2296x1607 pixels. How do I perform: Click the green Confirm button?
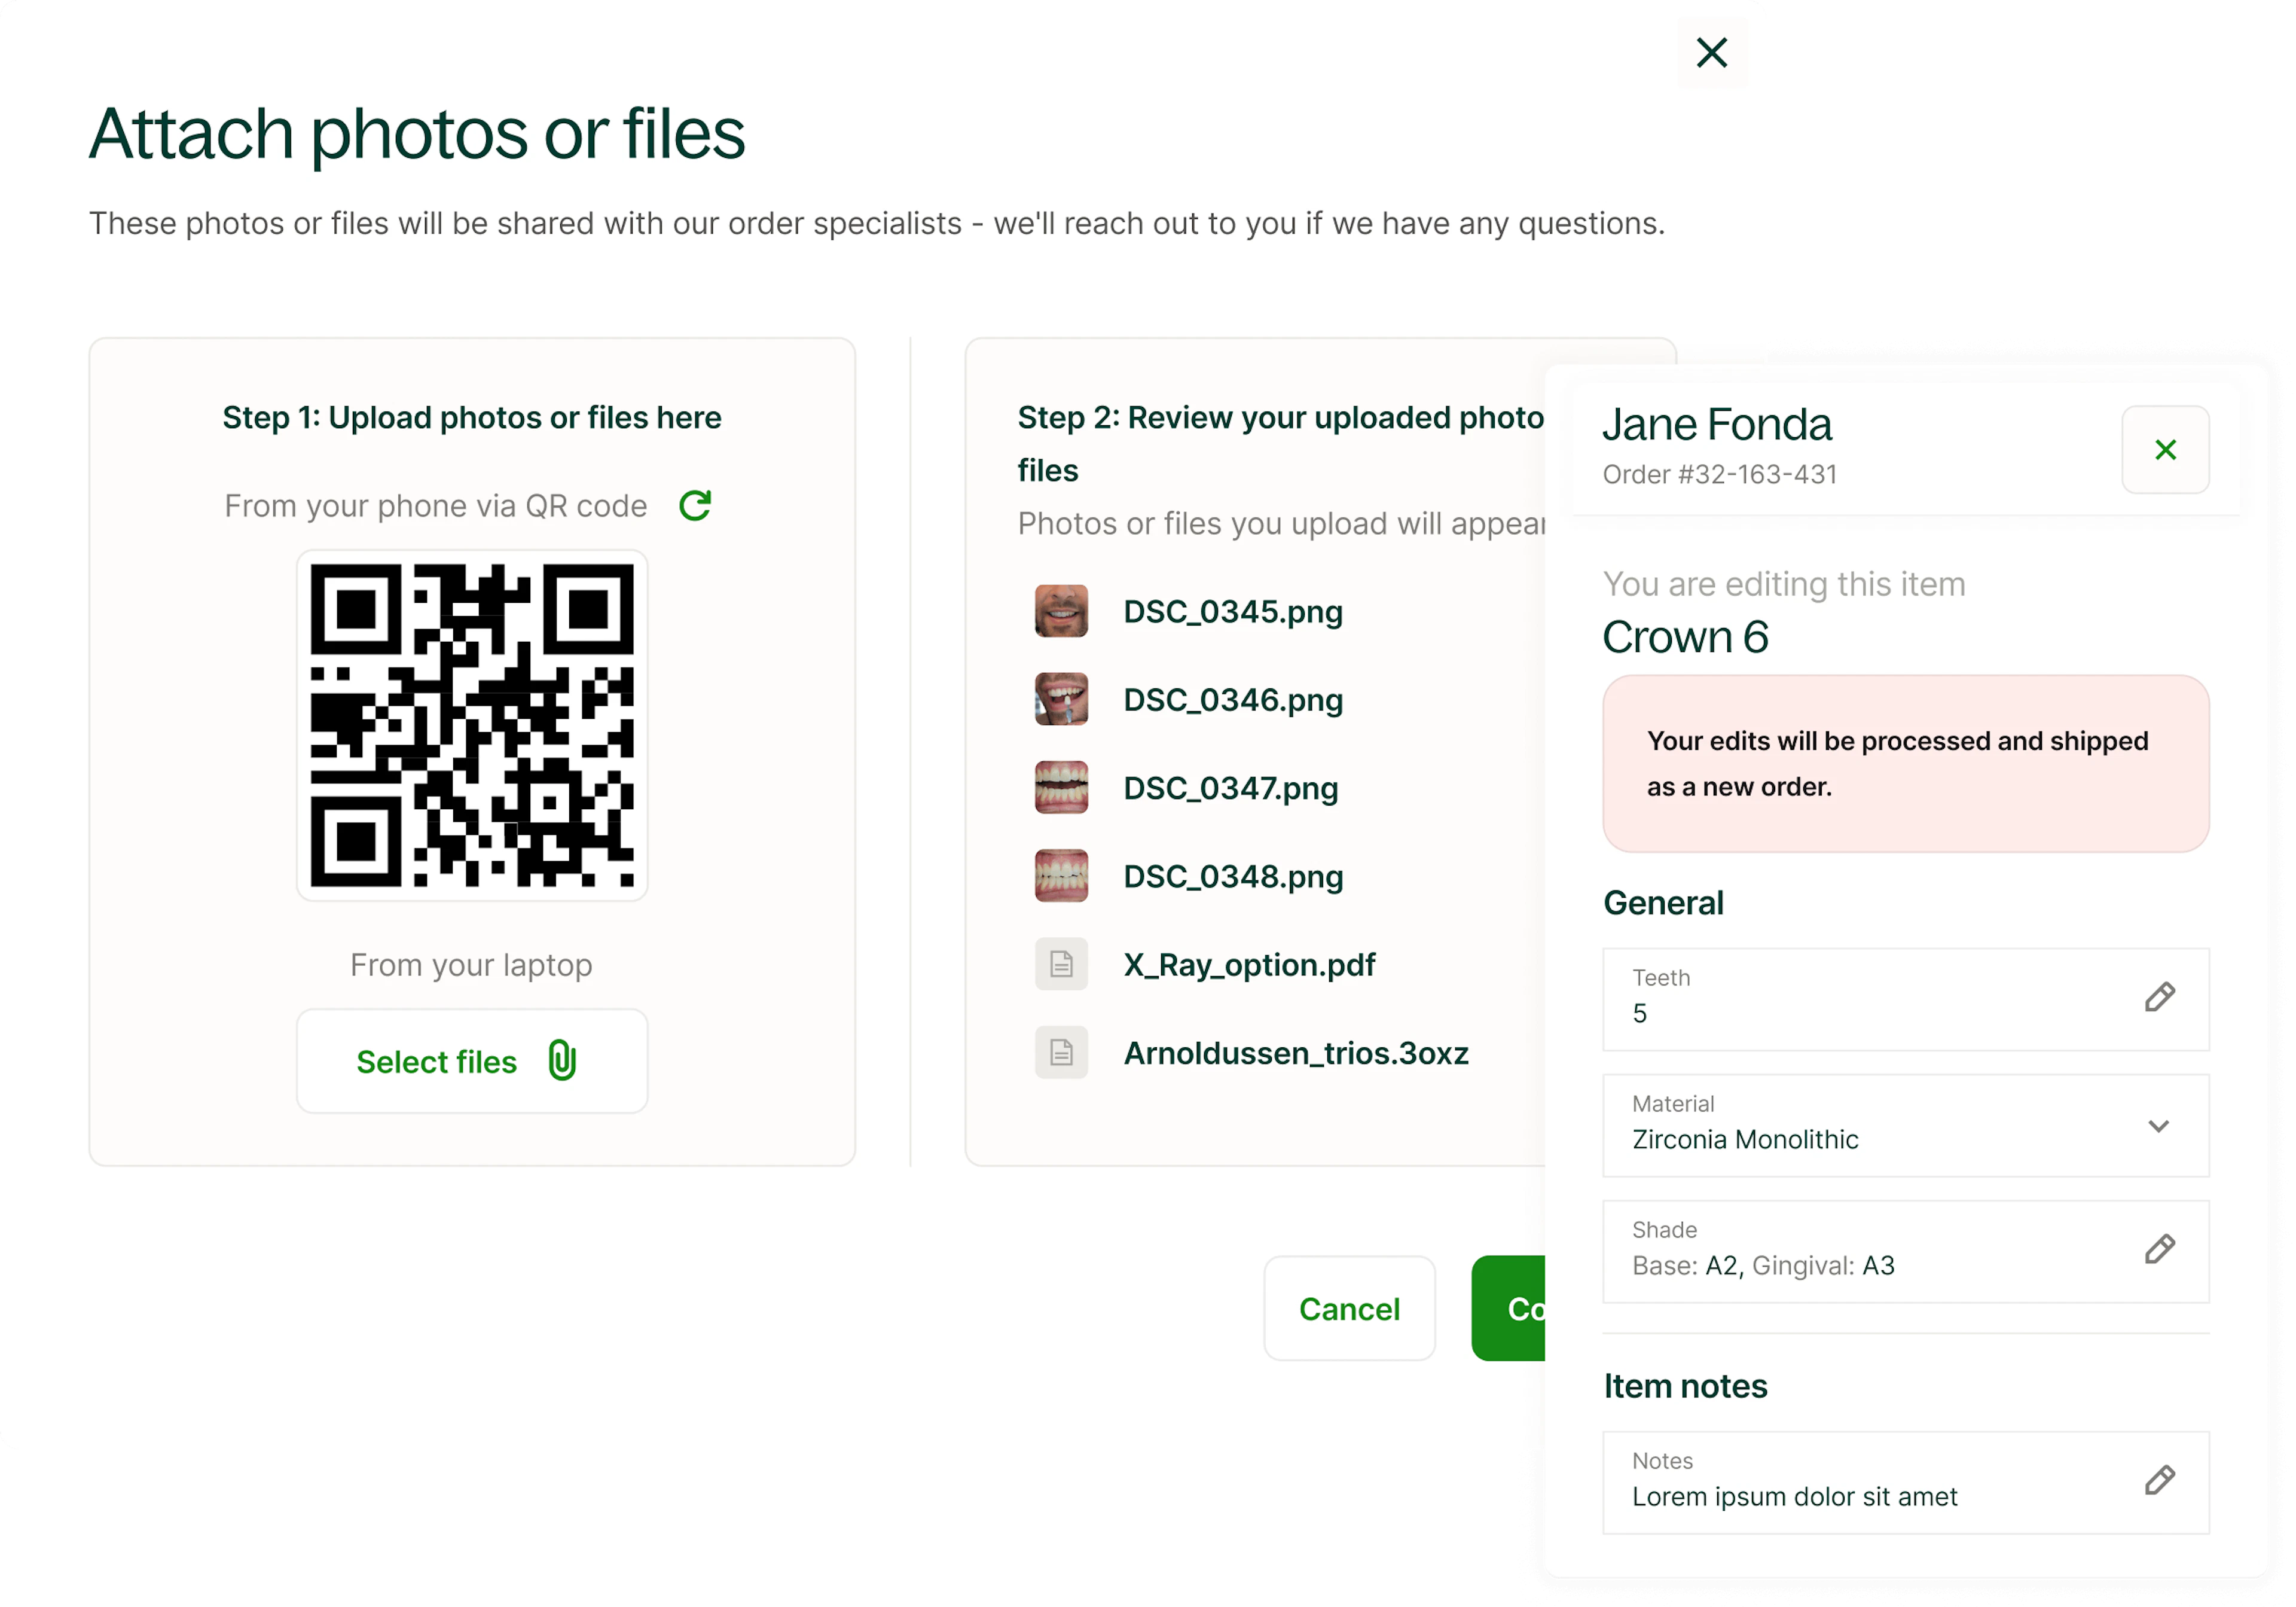(1509, 1308)
